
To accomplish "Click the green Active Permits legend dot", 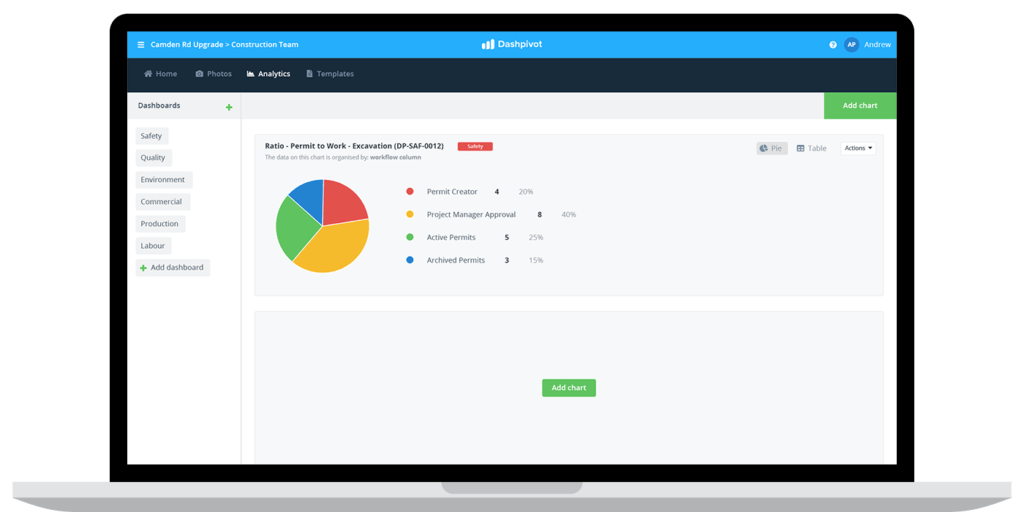I will 410,237.
